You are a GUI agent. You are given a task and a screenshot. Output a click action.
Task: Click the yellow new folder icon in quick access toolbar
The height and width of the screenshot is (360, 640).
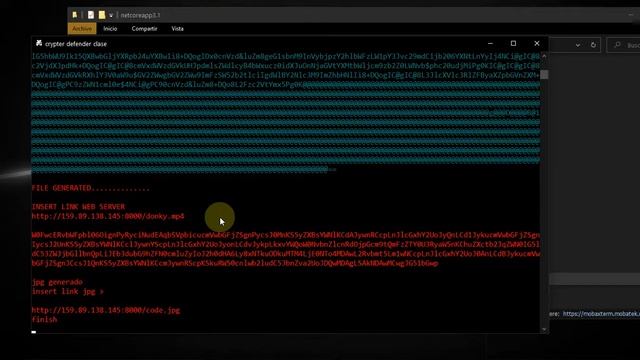(102, 15)
